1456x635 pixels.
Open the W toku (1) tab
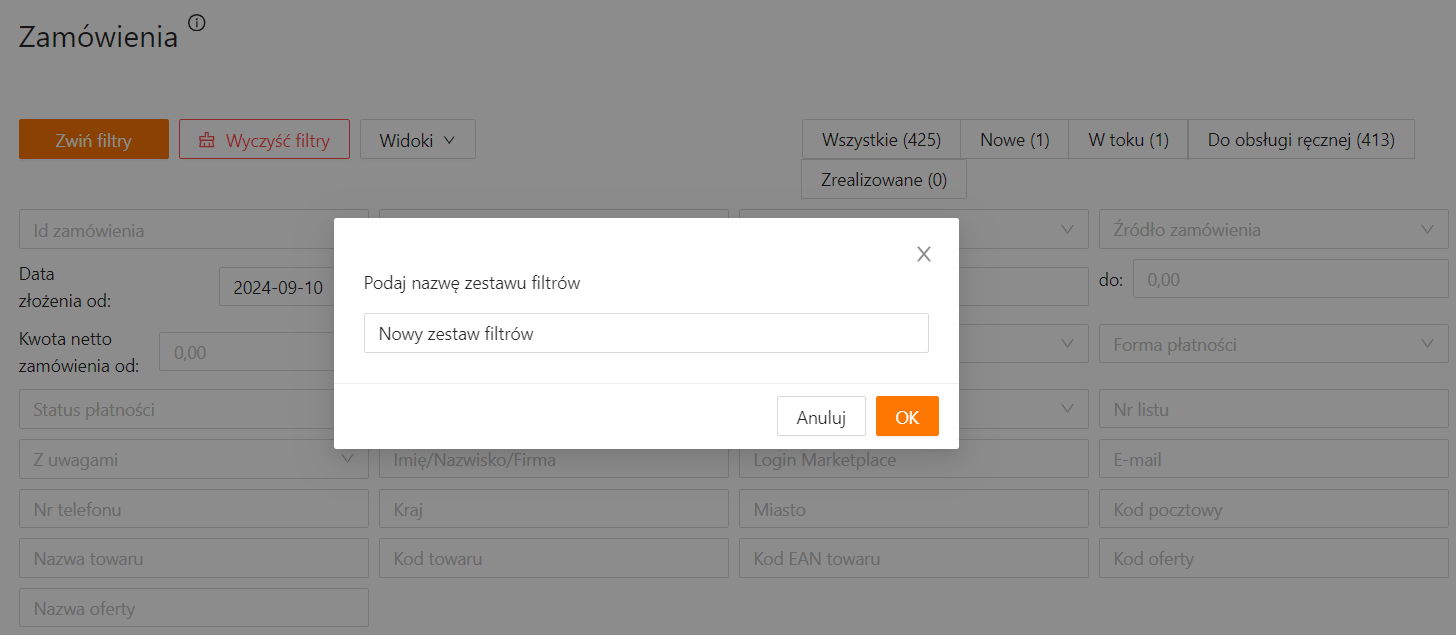[1128, 140]
